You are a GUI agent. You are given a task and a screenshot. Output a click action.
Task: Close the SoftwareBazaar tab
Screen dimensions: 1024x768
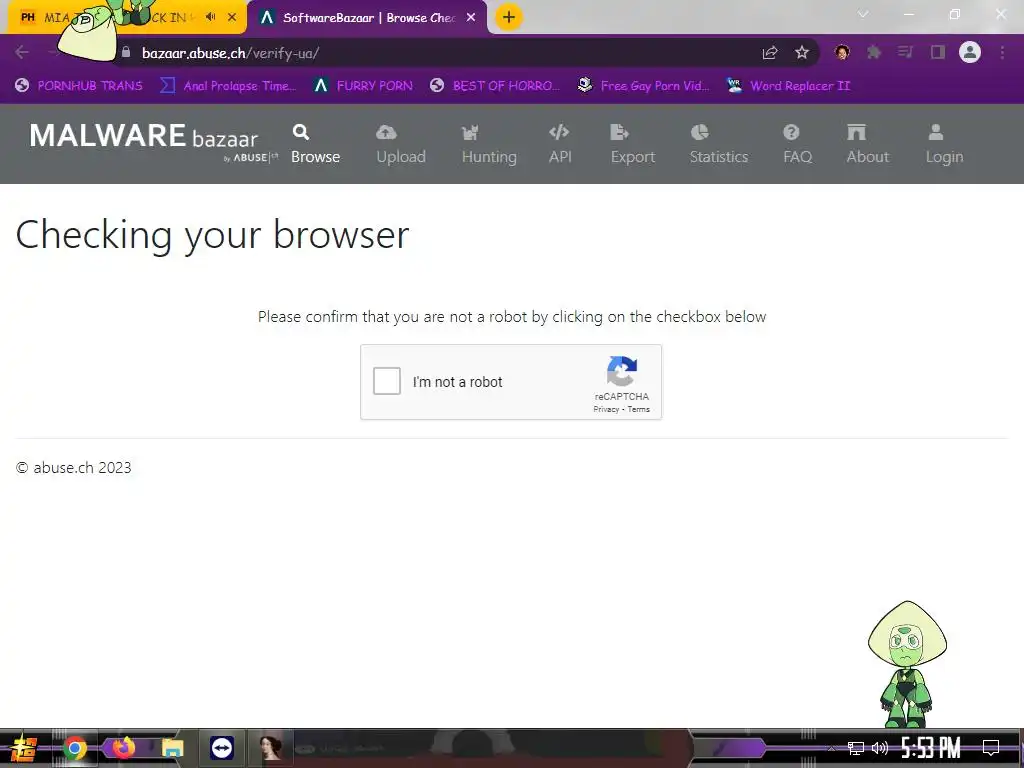(x=471, y=18)
